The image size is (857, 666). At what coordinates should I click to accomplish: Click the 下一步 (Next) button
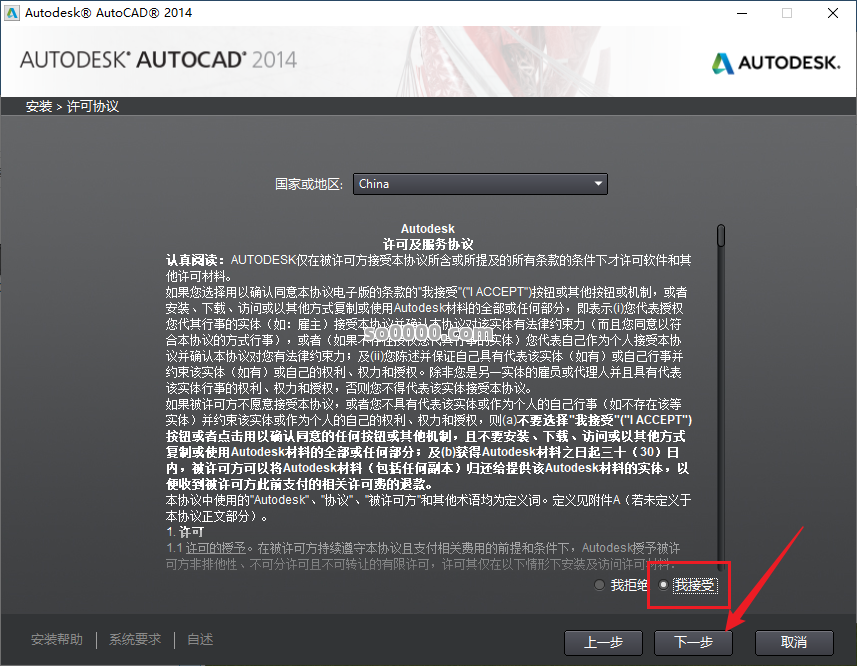pos(693,643)
